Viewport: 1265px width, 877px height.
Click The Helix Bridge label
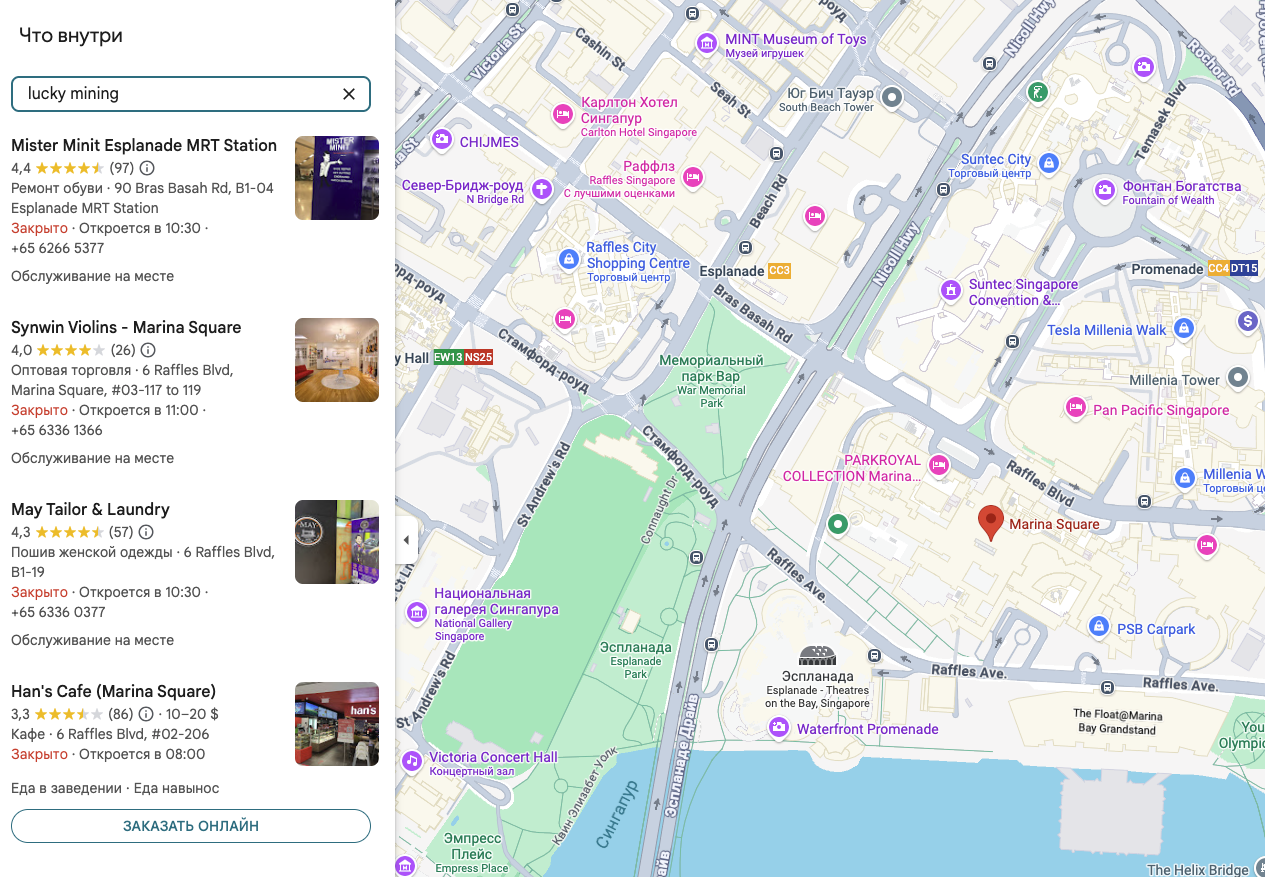[1198, 870]
